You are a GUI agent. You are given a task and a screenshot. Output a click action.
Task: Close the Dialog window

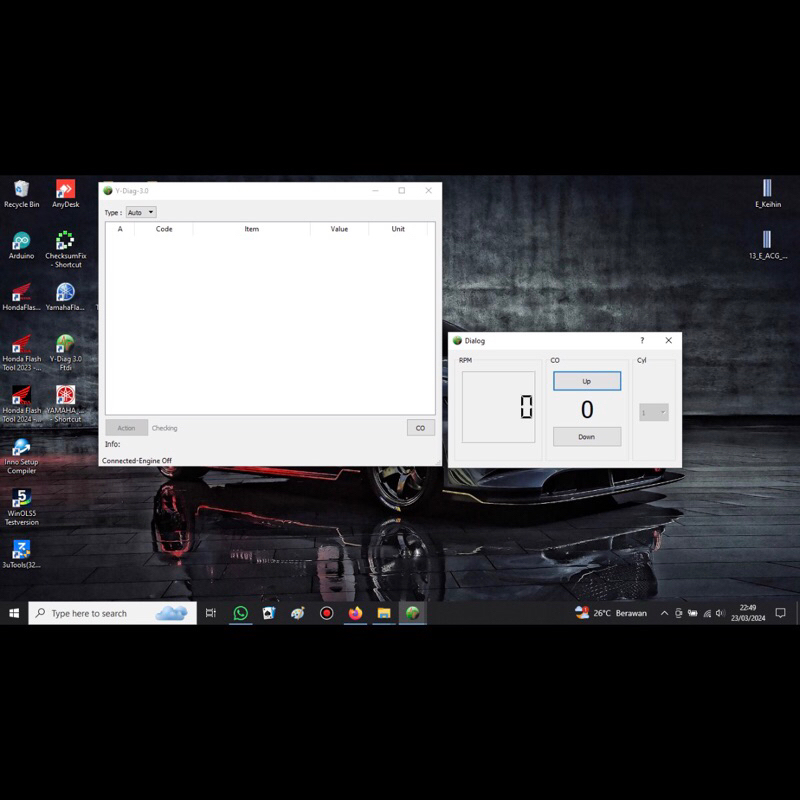coord(668,340)
